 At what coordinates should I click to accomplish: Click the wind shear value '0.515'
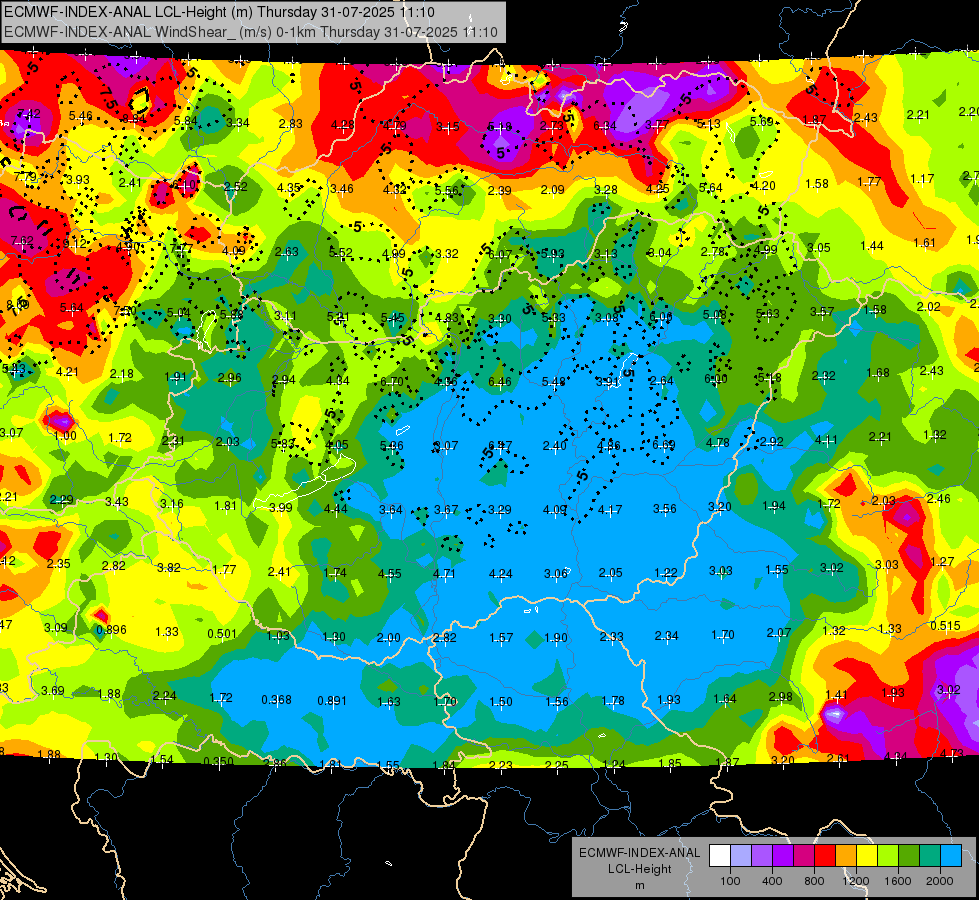945,626
